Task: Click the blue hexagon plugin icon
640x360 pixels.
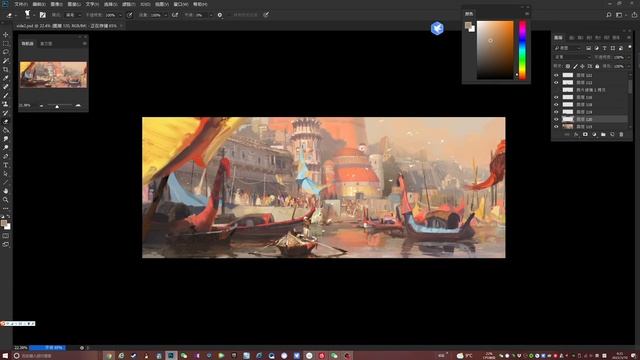Action: coord(437,28)
